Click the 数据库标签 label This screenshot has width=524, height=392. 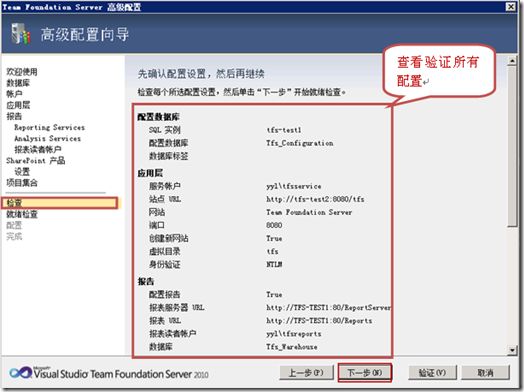click(168, 156)
